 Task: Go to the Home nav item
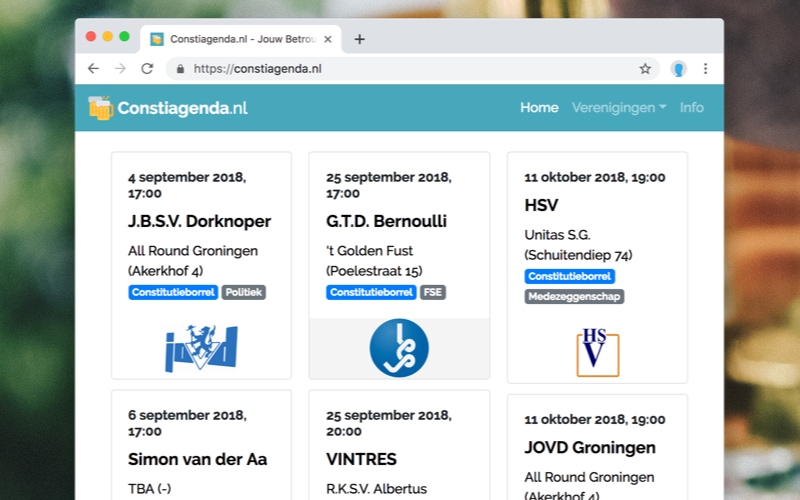539,108
